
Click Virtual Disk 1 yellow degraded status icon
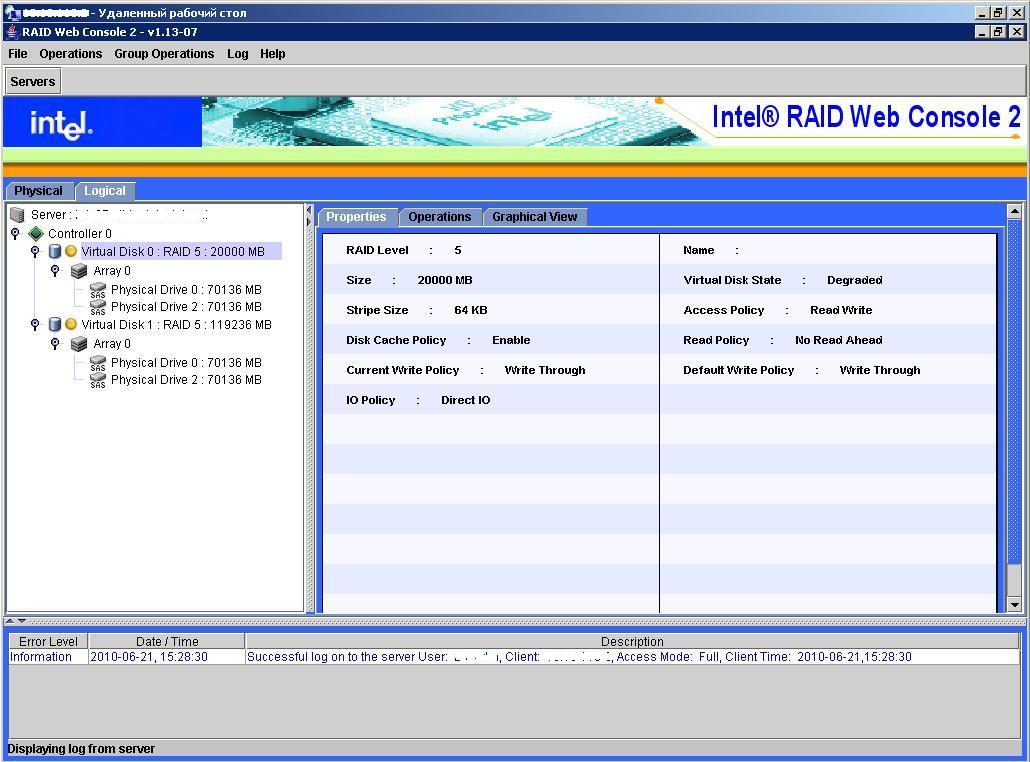point(71,325)
